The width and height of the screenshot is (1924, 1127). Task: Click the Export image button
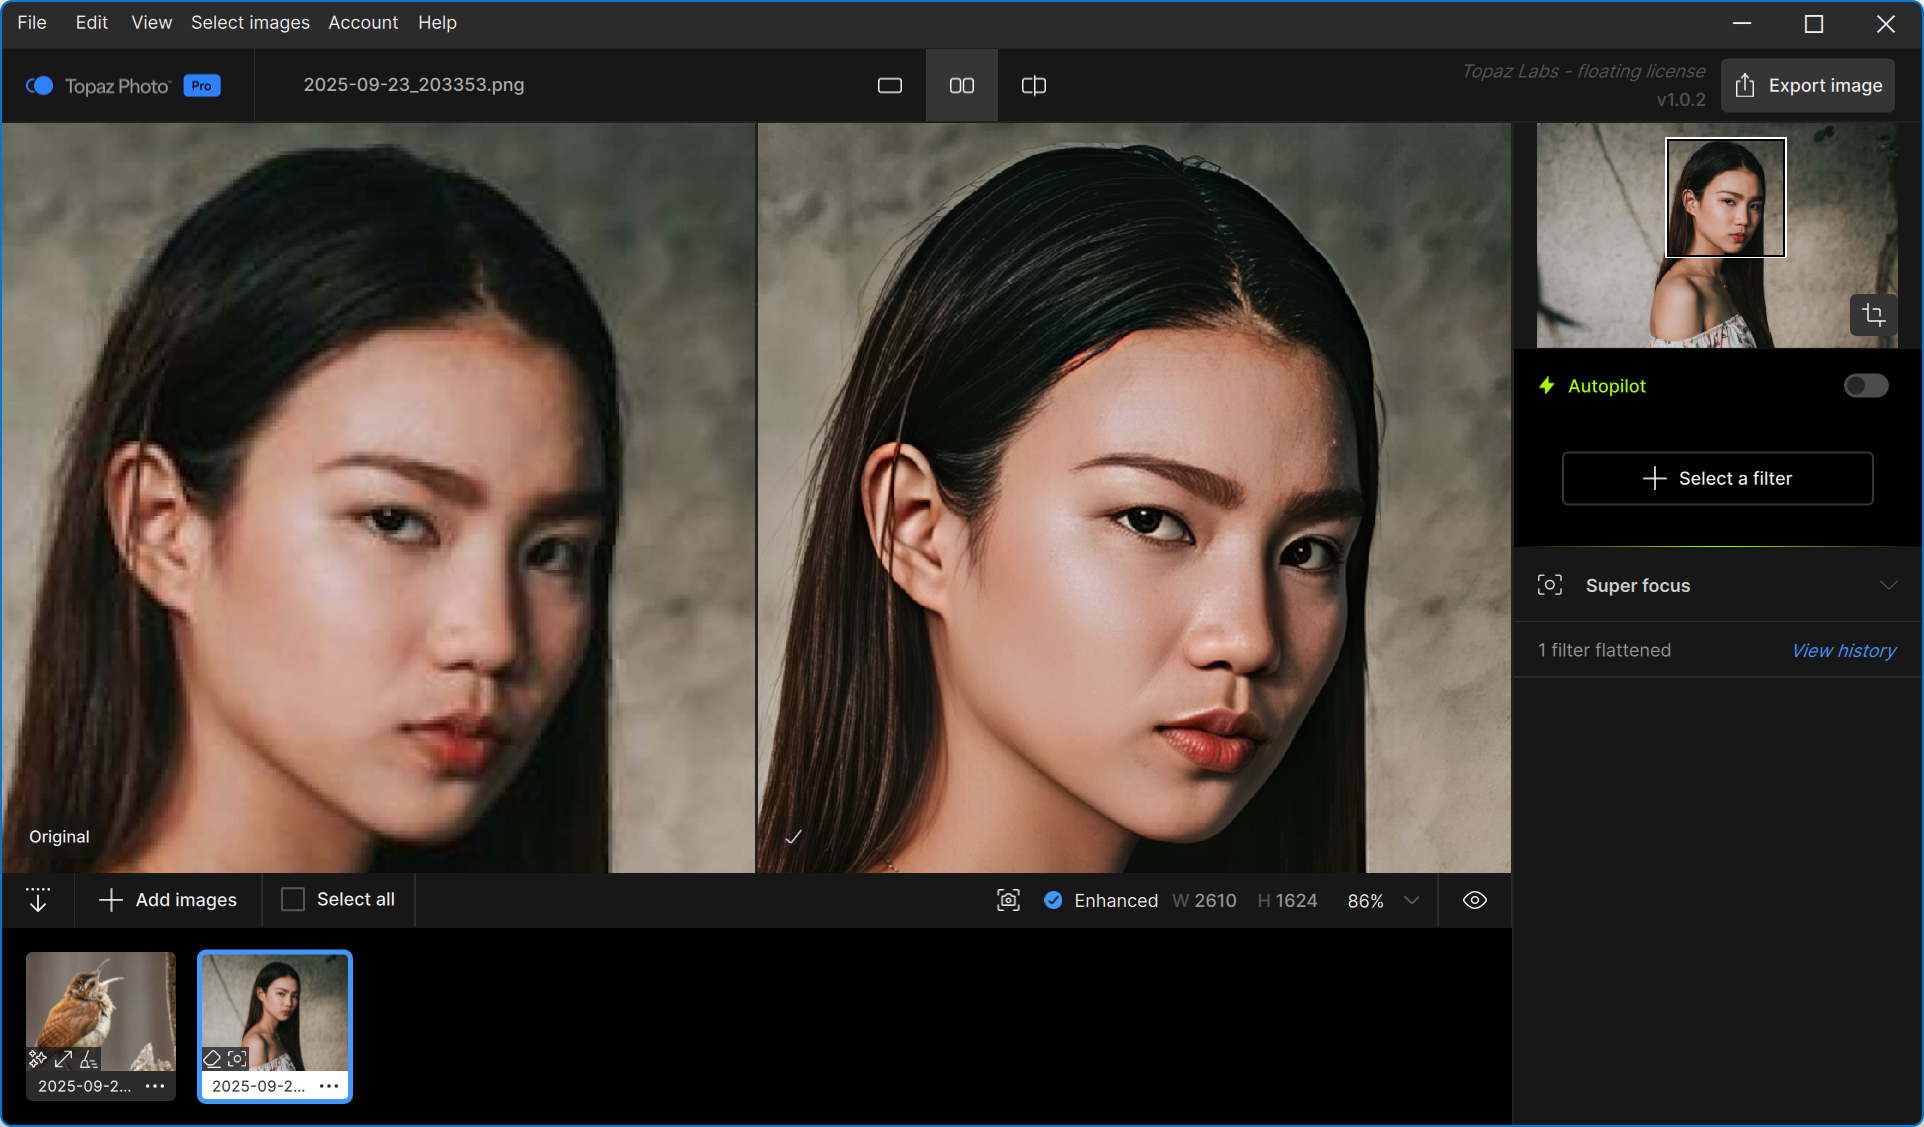coord(1808,86)
